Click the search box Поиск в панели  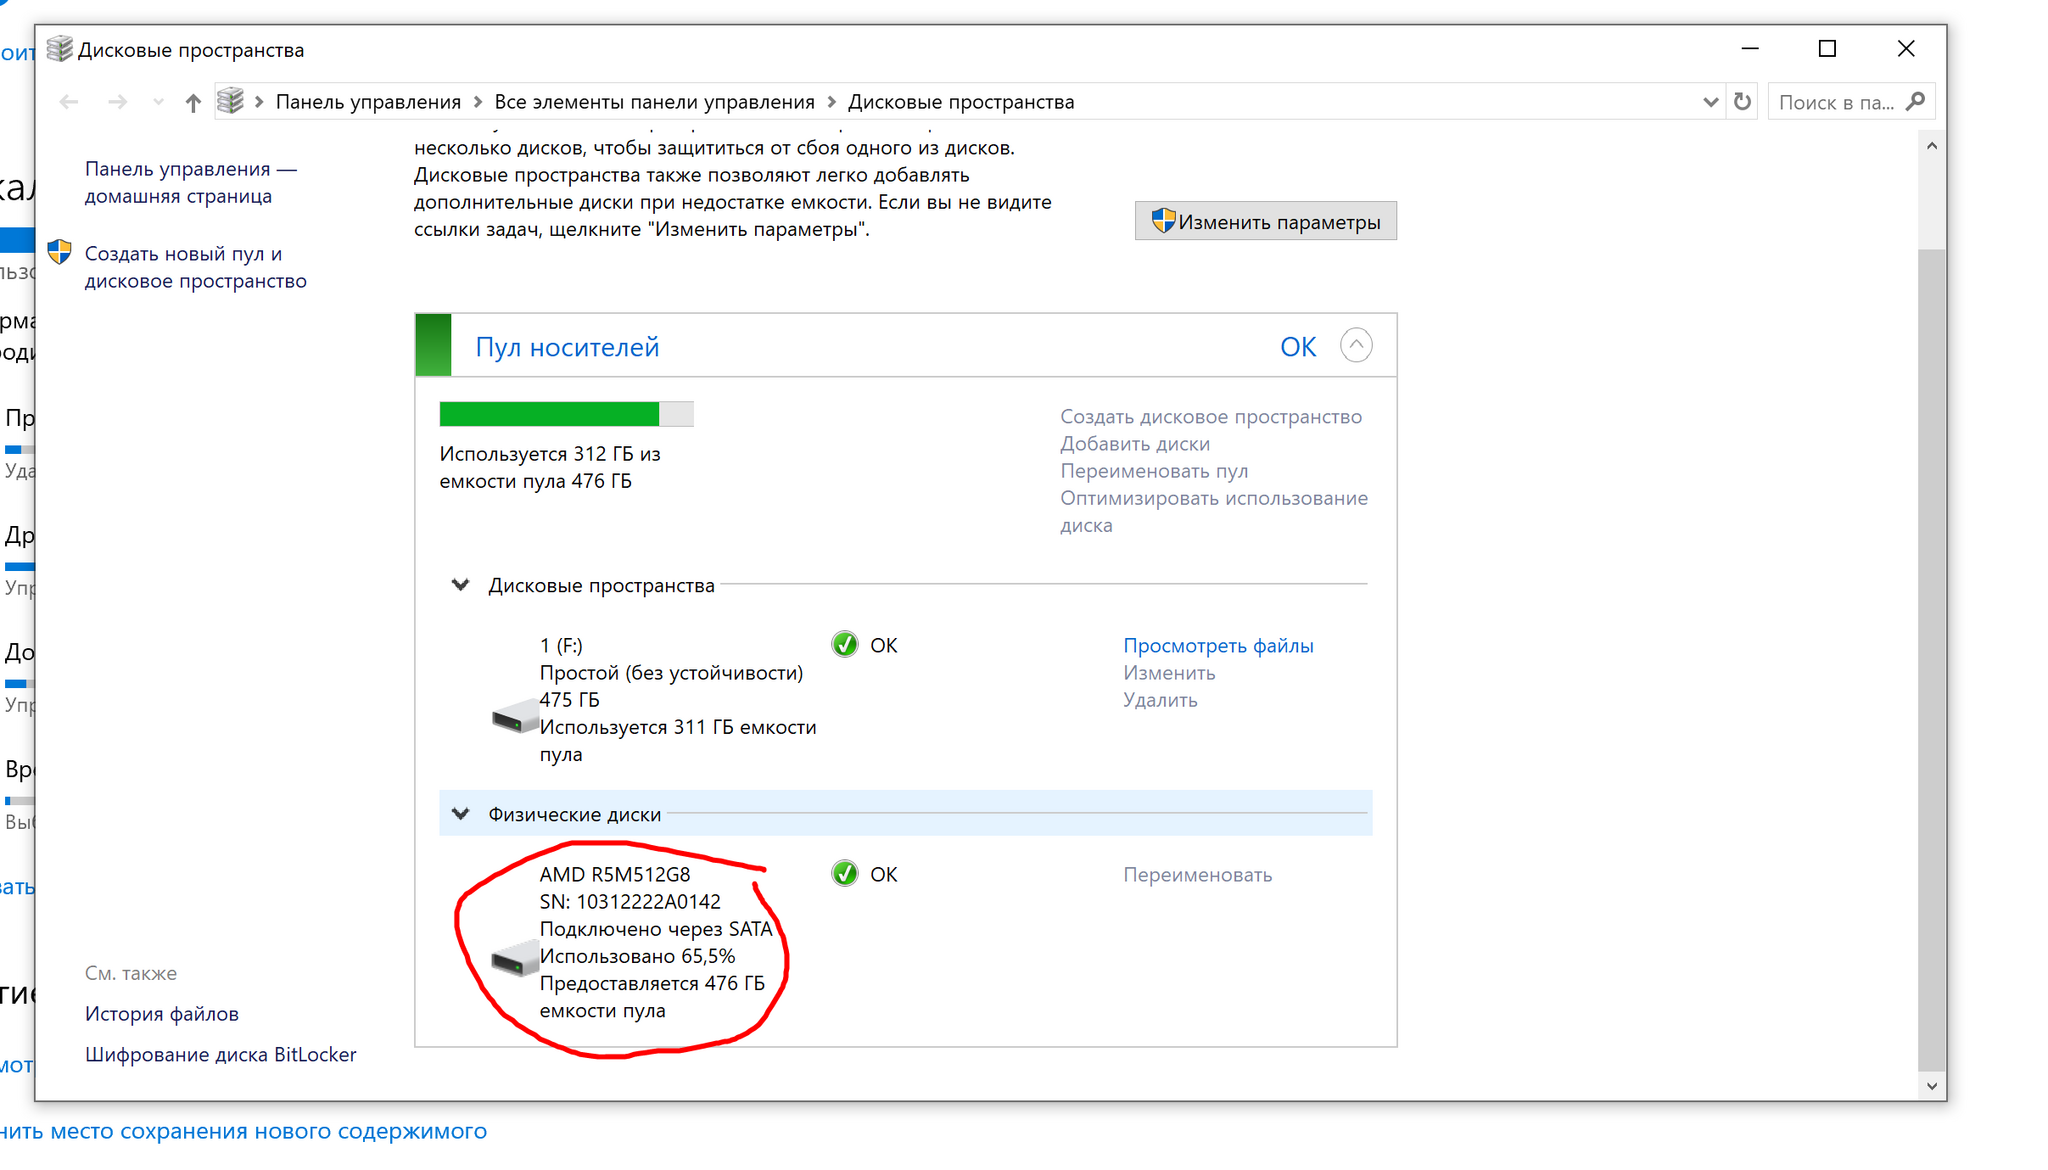click(1835, 102)
